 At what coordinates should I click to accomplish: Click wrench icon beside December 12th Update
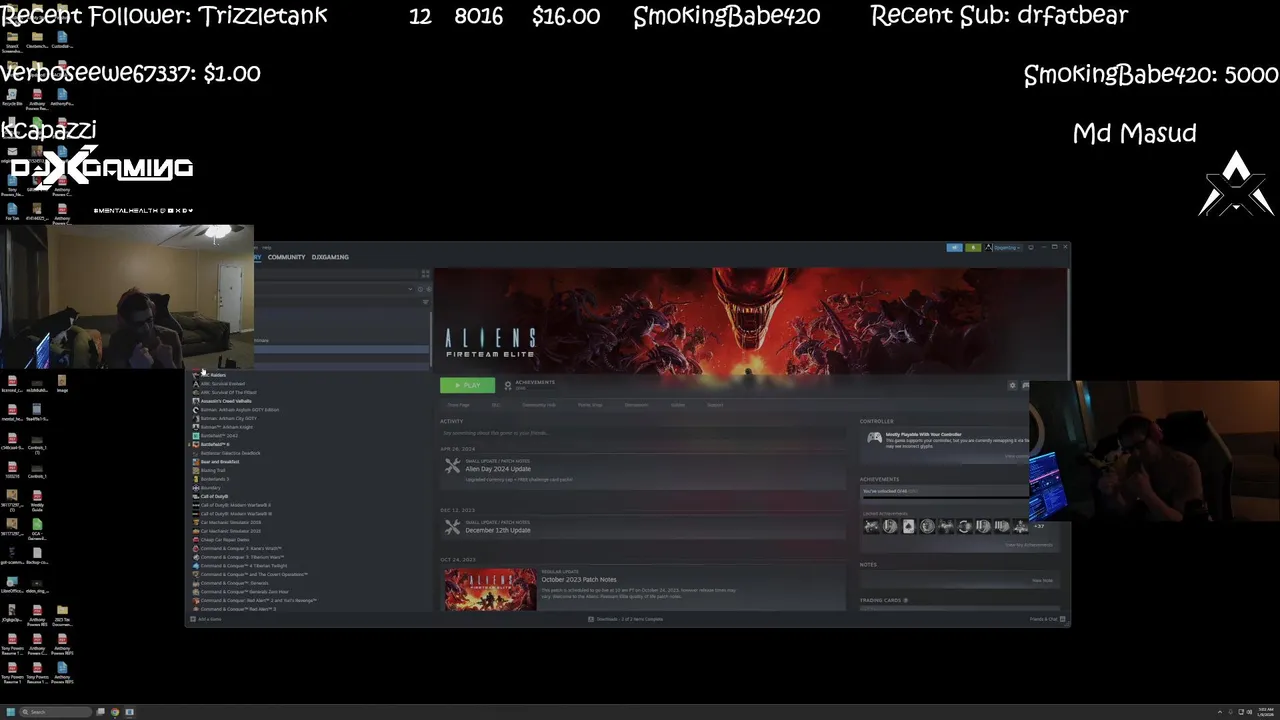point(452,527)
